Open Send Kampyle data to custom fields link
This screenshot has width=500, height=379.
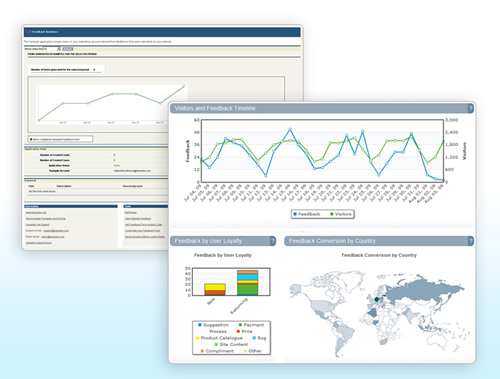pos(145,237)
